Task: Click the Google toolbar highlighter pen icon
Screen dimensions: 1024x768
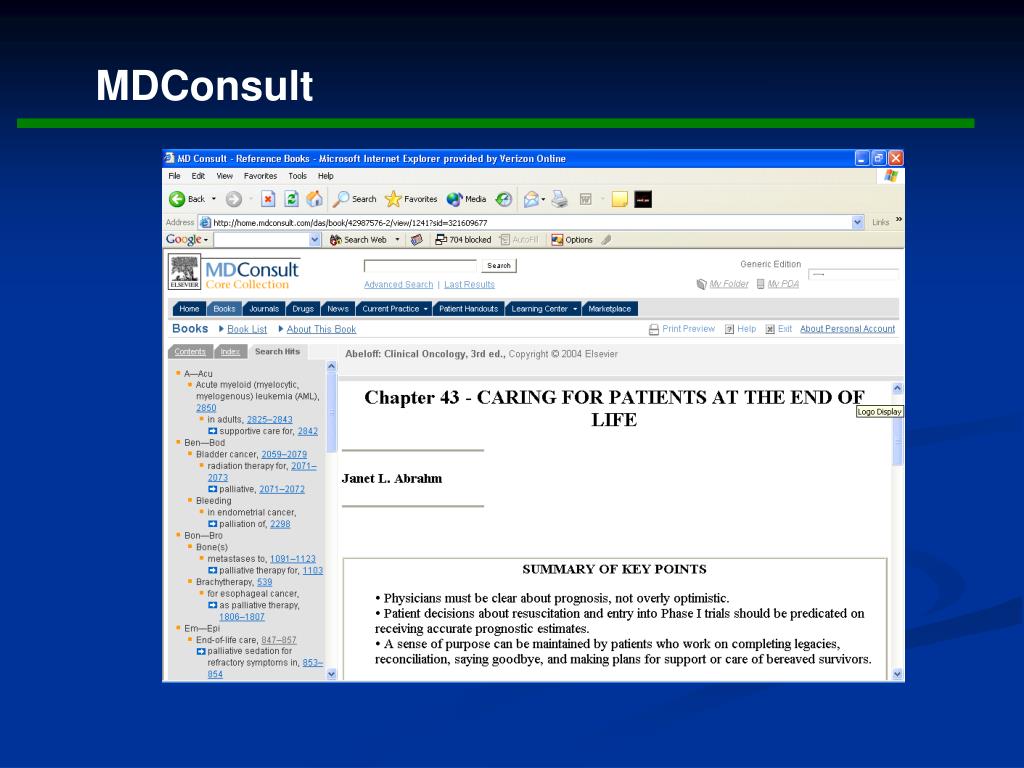Action: coord(607,240)
